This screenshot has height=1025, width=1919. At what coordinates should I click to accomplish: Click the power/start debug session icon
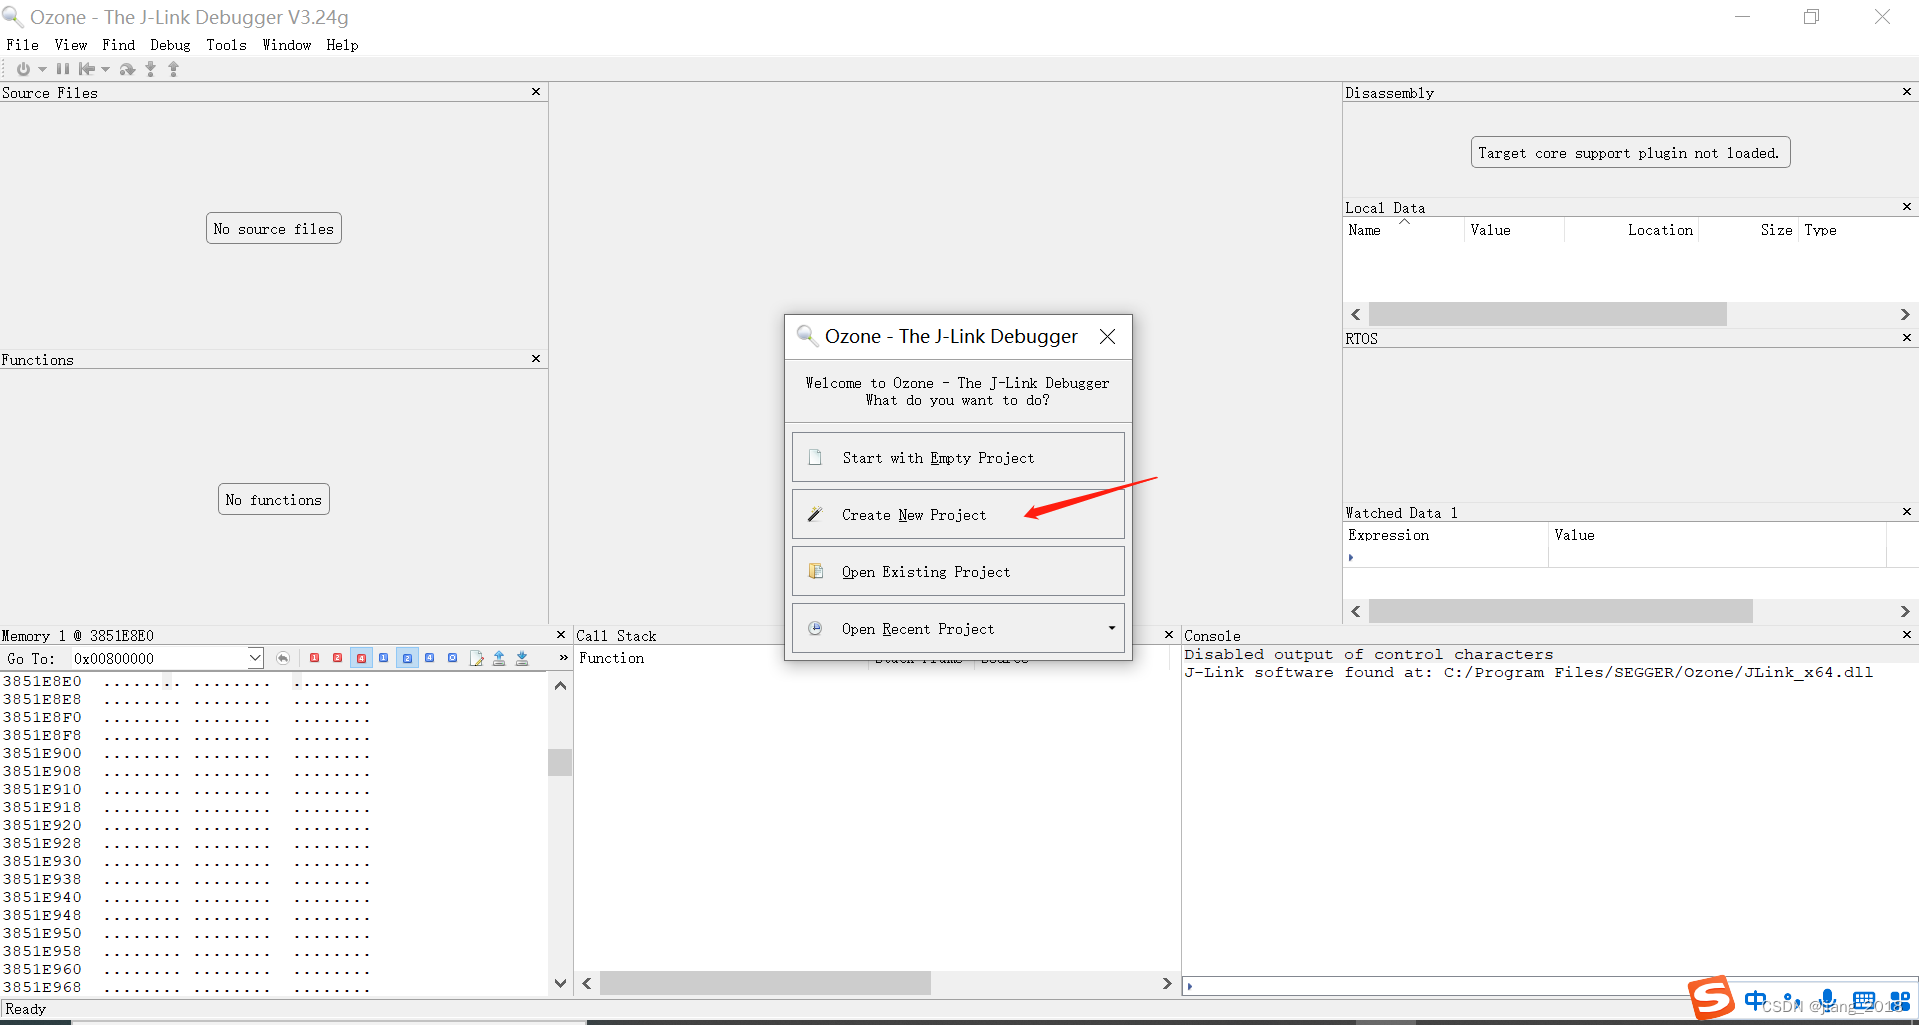(22, 69)
